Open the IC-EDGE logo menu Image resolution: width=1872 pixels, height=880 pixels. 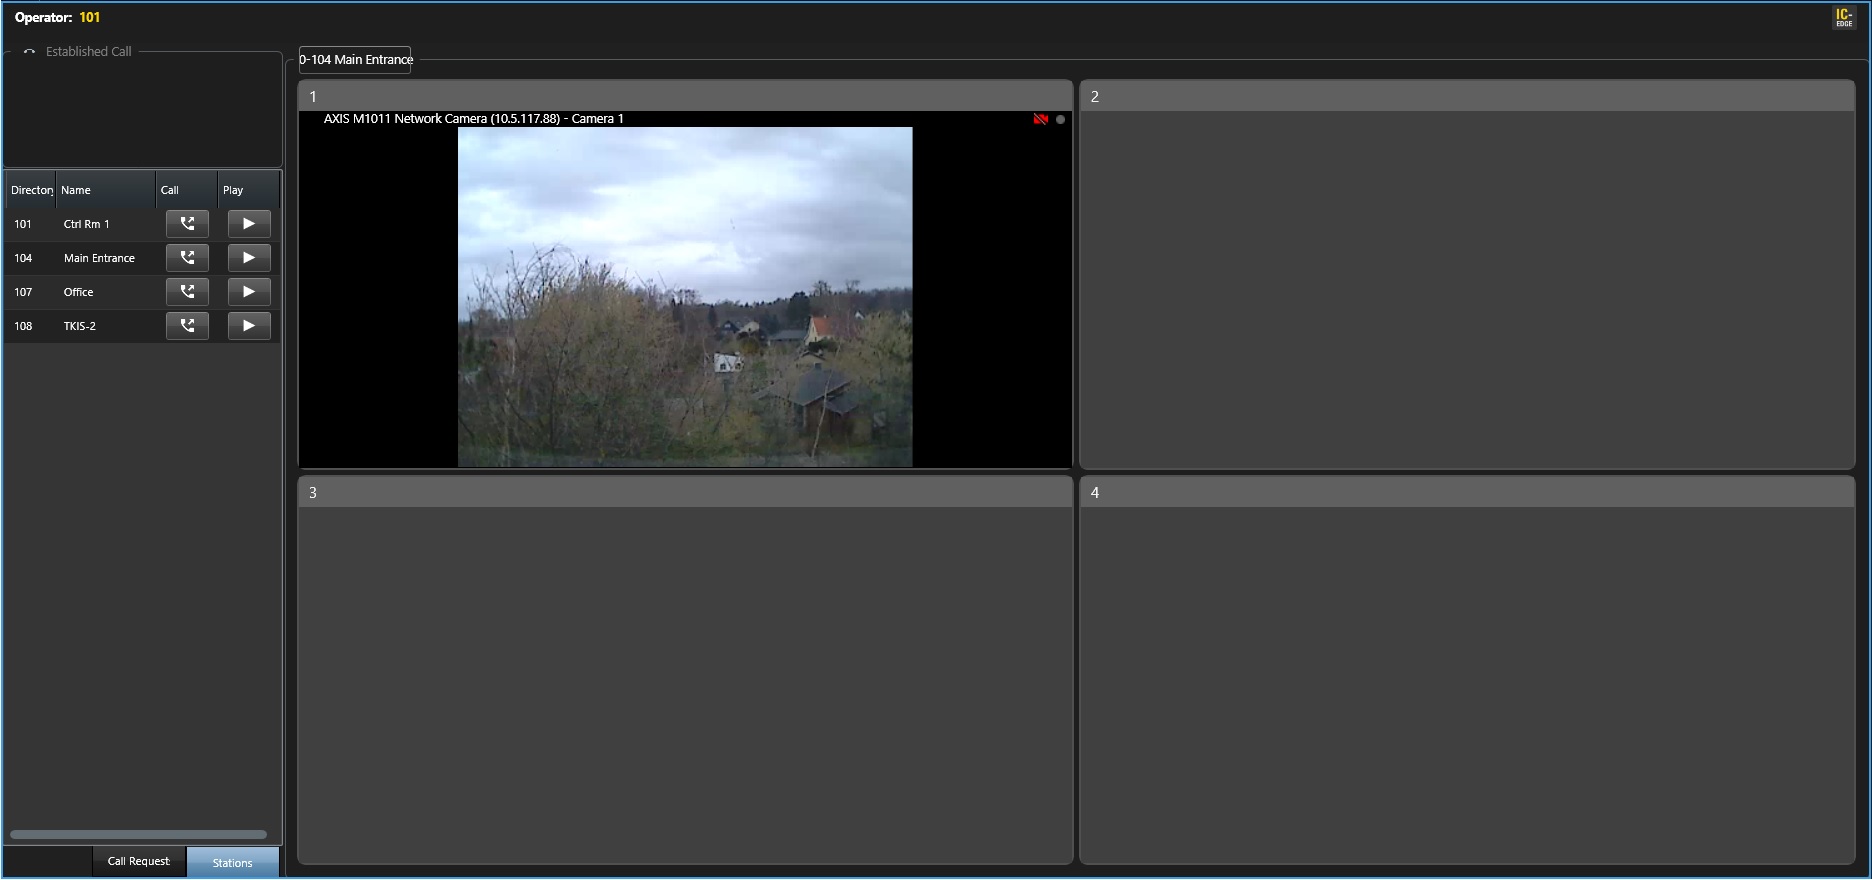(x=1843, y=17)
